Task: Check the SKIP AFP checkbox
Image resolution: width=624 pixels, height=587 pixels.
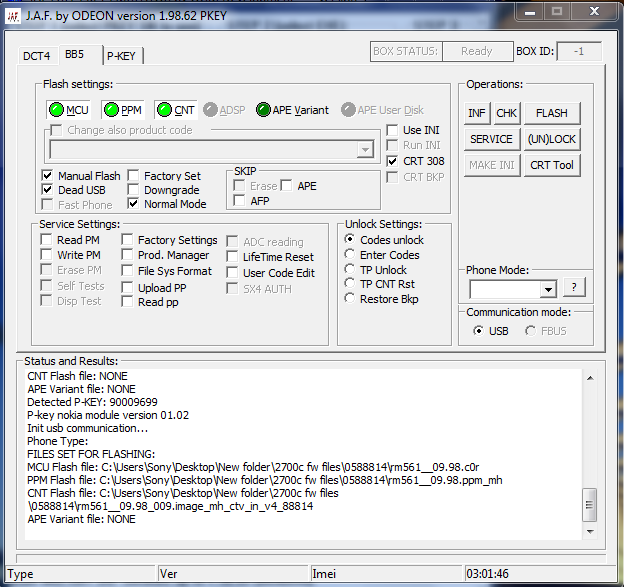Action: 239,200
